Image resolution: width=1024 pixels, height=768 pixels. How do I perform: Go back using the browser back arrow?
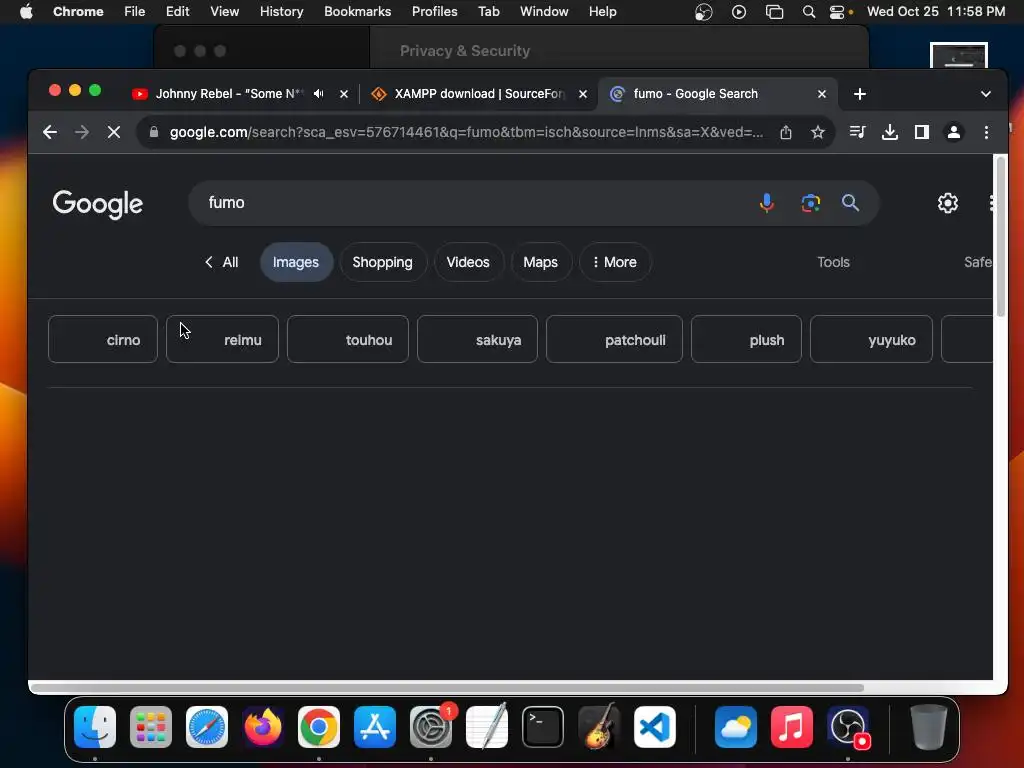coord(50,133)
